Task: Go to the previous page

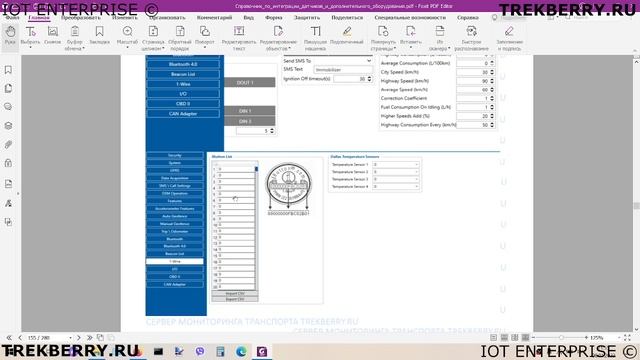Action: 20,338
